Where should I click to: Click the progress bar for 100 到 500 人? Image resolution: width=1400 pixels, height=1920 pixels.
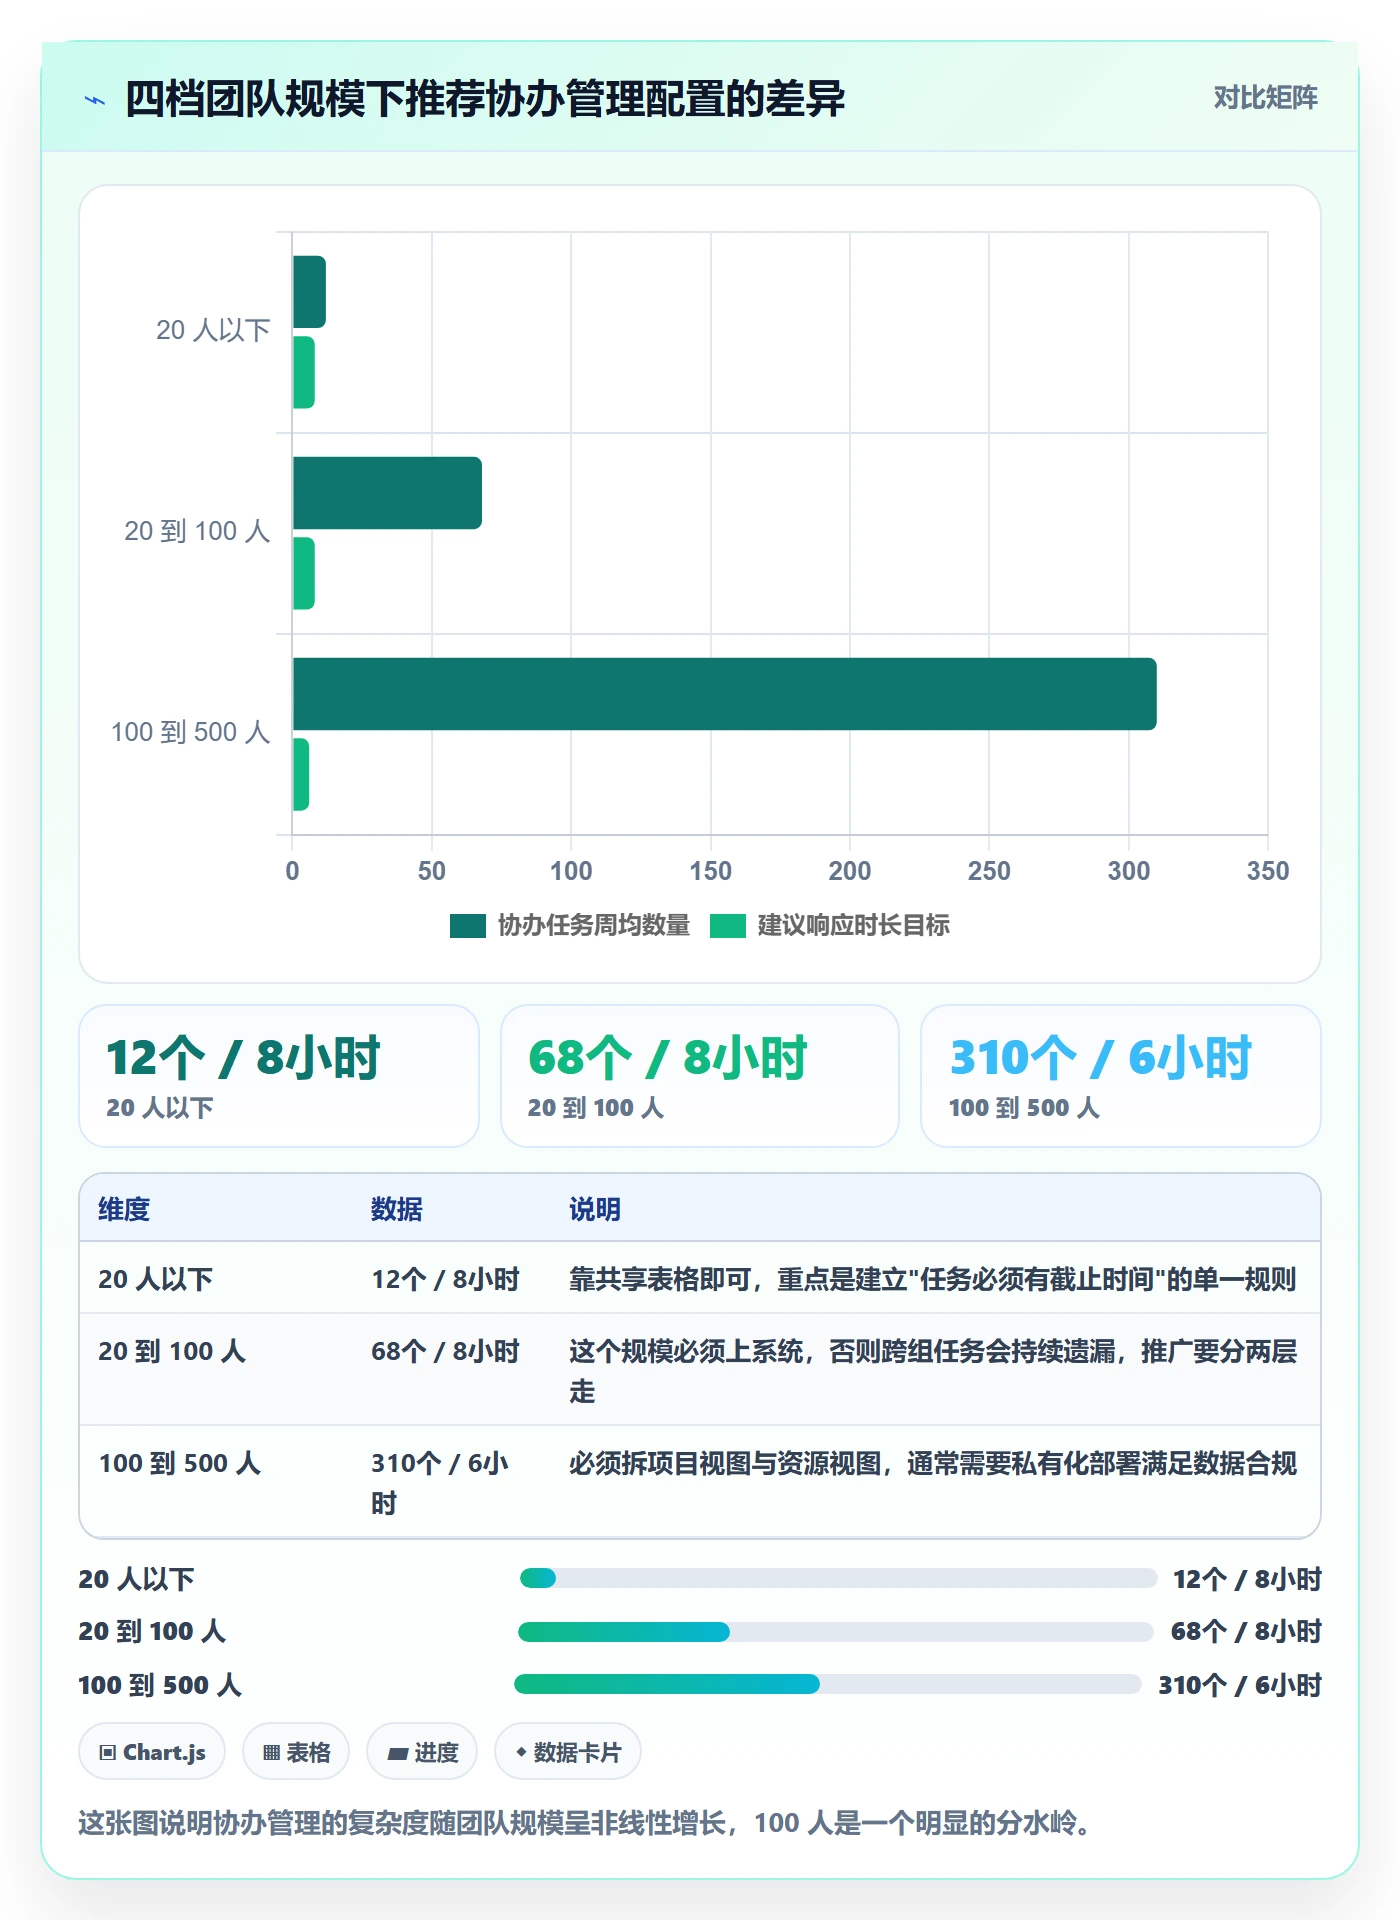tap(828, 1684)
